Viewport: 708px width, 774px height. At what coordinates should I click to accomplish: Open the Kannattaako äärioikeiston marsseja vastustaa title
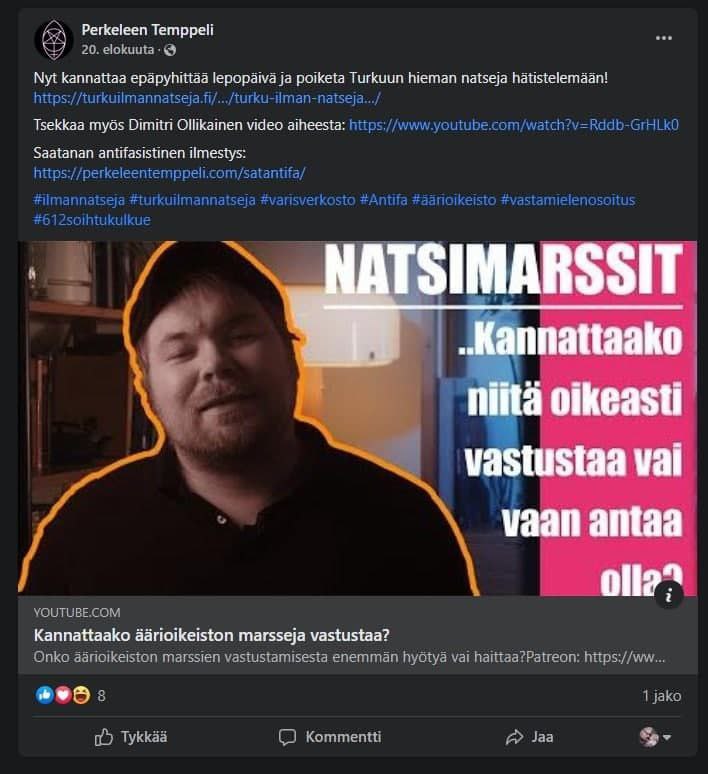coord(211,635)
